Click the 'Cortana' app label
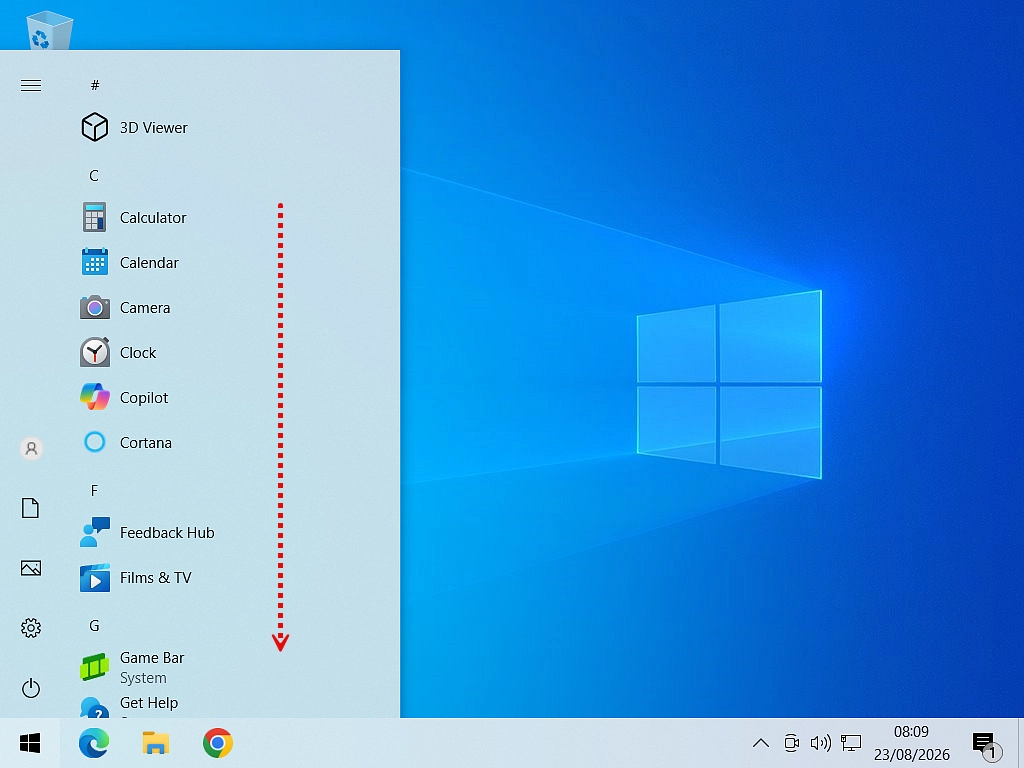 click(x=146, y=443)
